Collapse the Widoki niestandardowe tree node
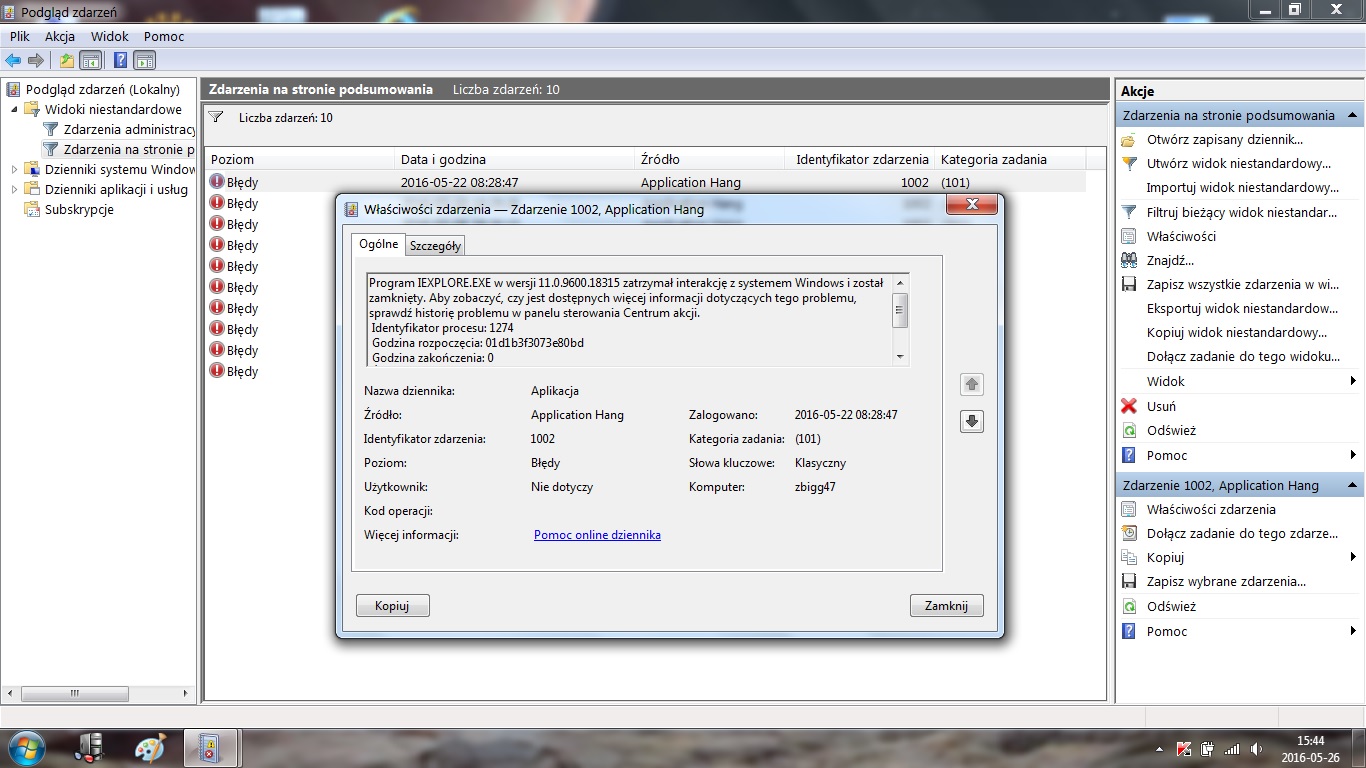The height and width of the screenshot is (768, 1366). coord(14,109)
